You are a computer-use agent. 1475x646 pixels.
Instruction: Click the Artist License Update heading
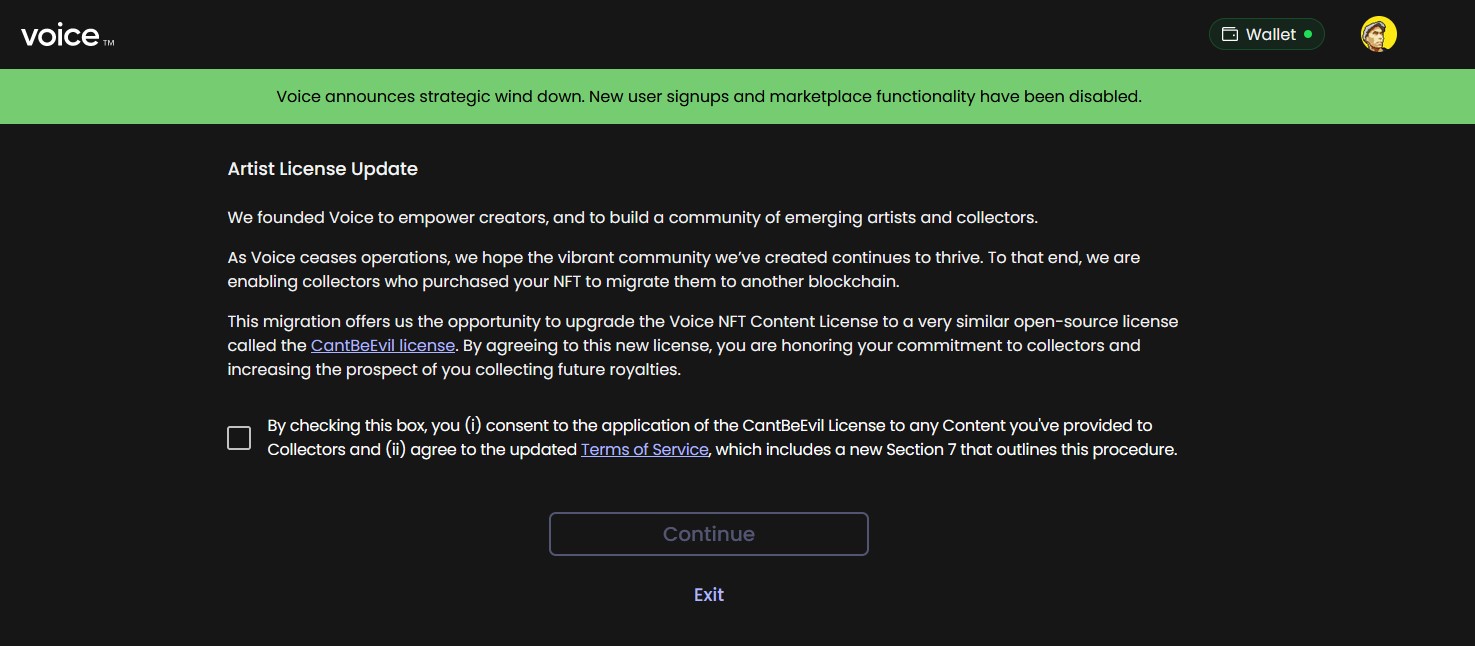[x=322, y=169]
